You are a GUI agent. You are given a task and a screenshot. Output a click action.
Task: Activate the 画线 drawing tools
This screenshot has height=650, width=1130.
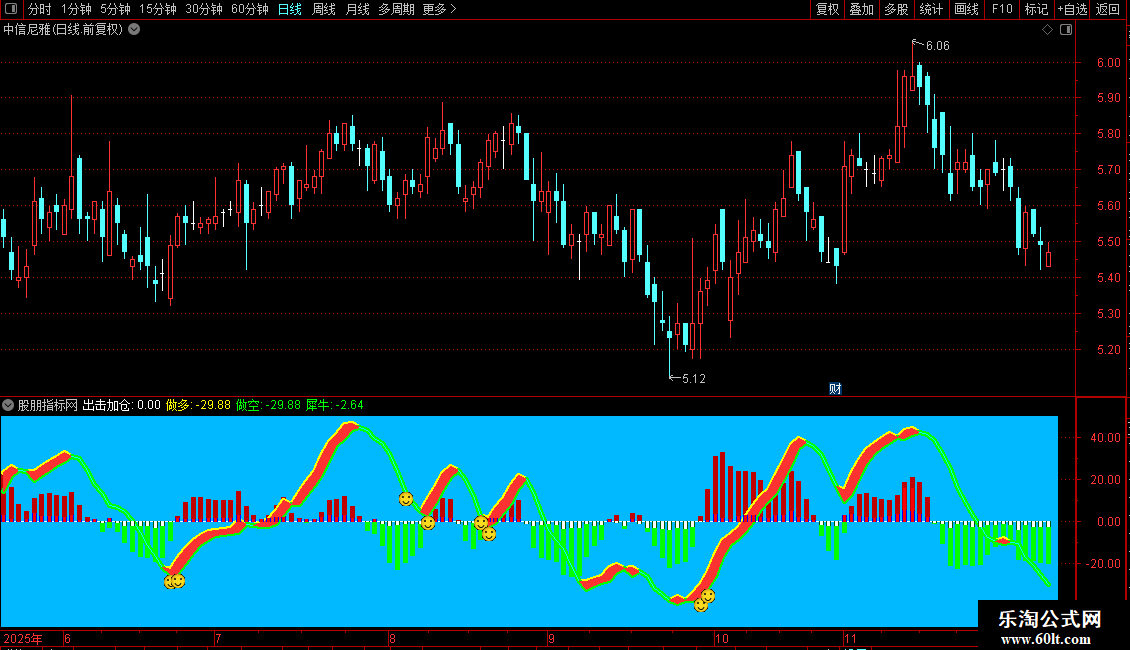pos(966,9)
